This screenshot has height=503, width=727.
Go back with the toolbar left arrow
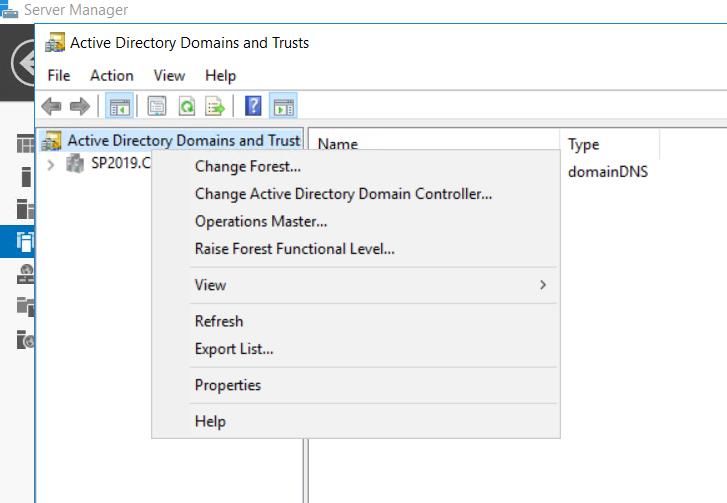point(51,107)
